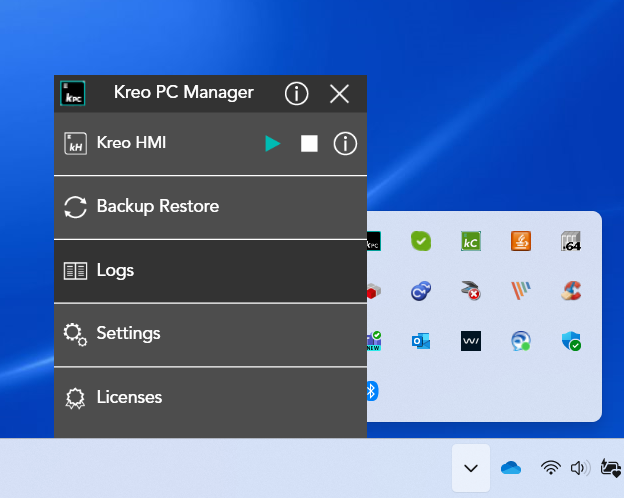Click the Outlook tray icon
Viewport: 624px width, 498px height.
pyautogui.click(x=421, y=341)
